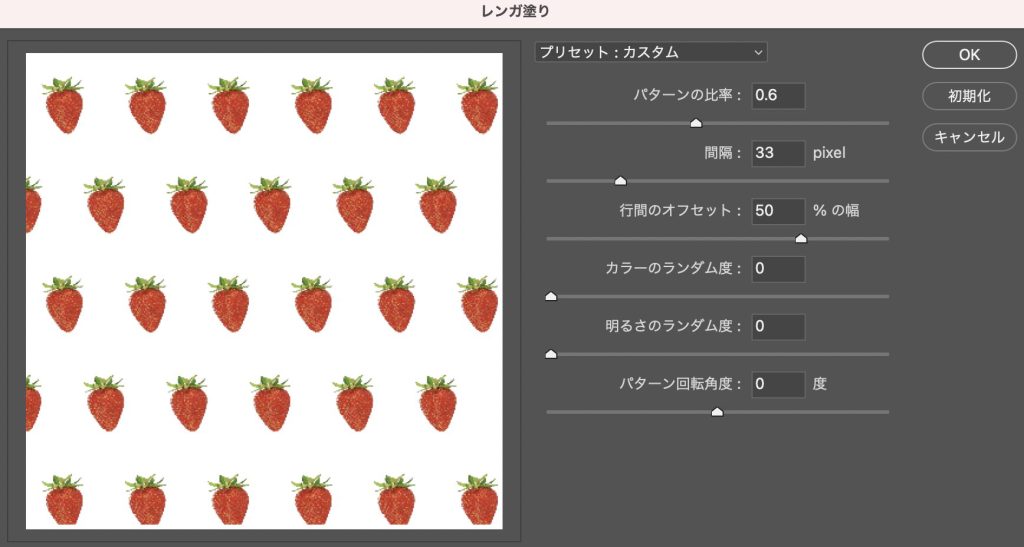
Task: Click the 明るさのランダム度 value field
Action: [778, 326]
